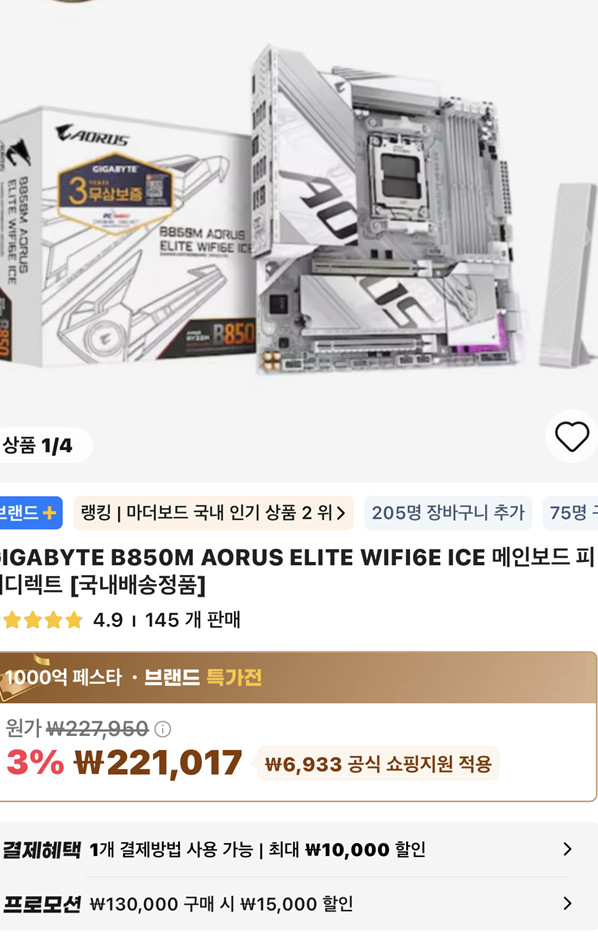Click the ₩6,933 공식 쇼핑지원 적용 badge
The width and height of the screenshot is (598, 950).
point(378,764)
